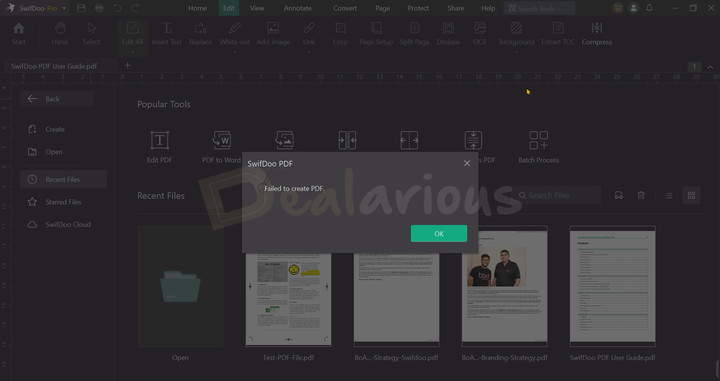The height and width of the screenshot is (381, 720).
Task: Open the Link tool
Action: pos(309,34)
